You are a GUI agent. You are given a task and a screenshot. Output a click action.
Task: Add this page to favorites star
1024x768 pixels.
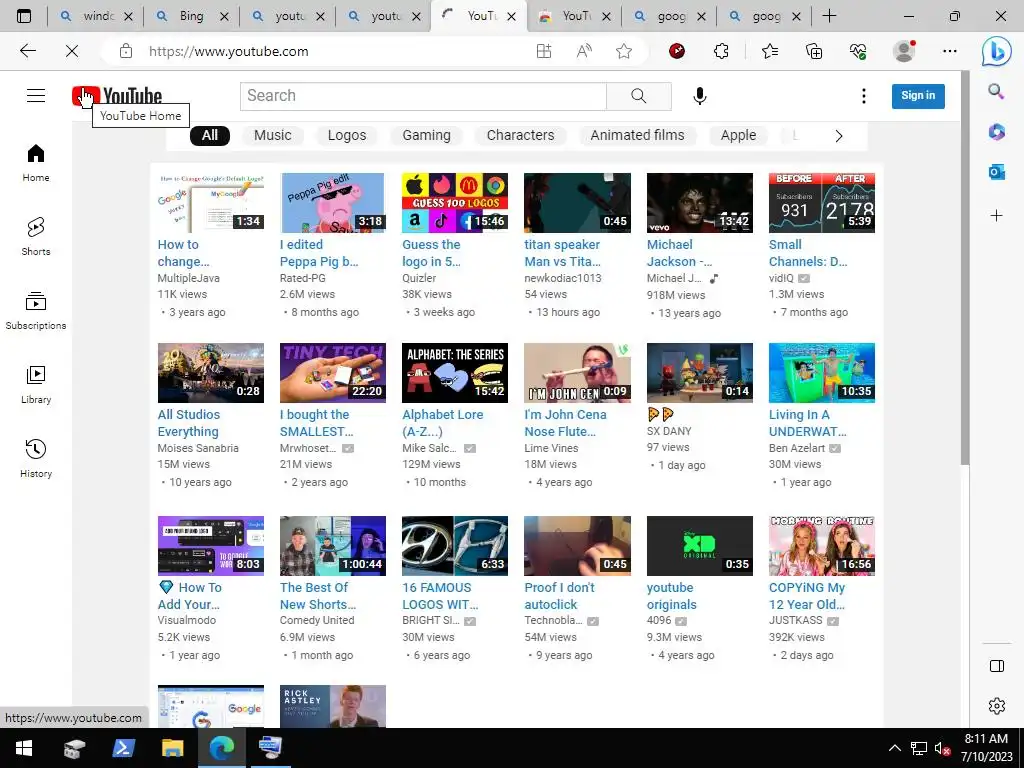click(624, 51)
